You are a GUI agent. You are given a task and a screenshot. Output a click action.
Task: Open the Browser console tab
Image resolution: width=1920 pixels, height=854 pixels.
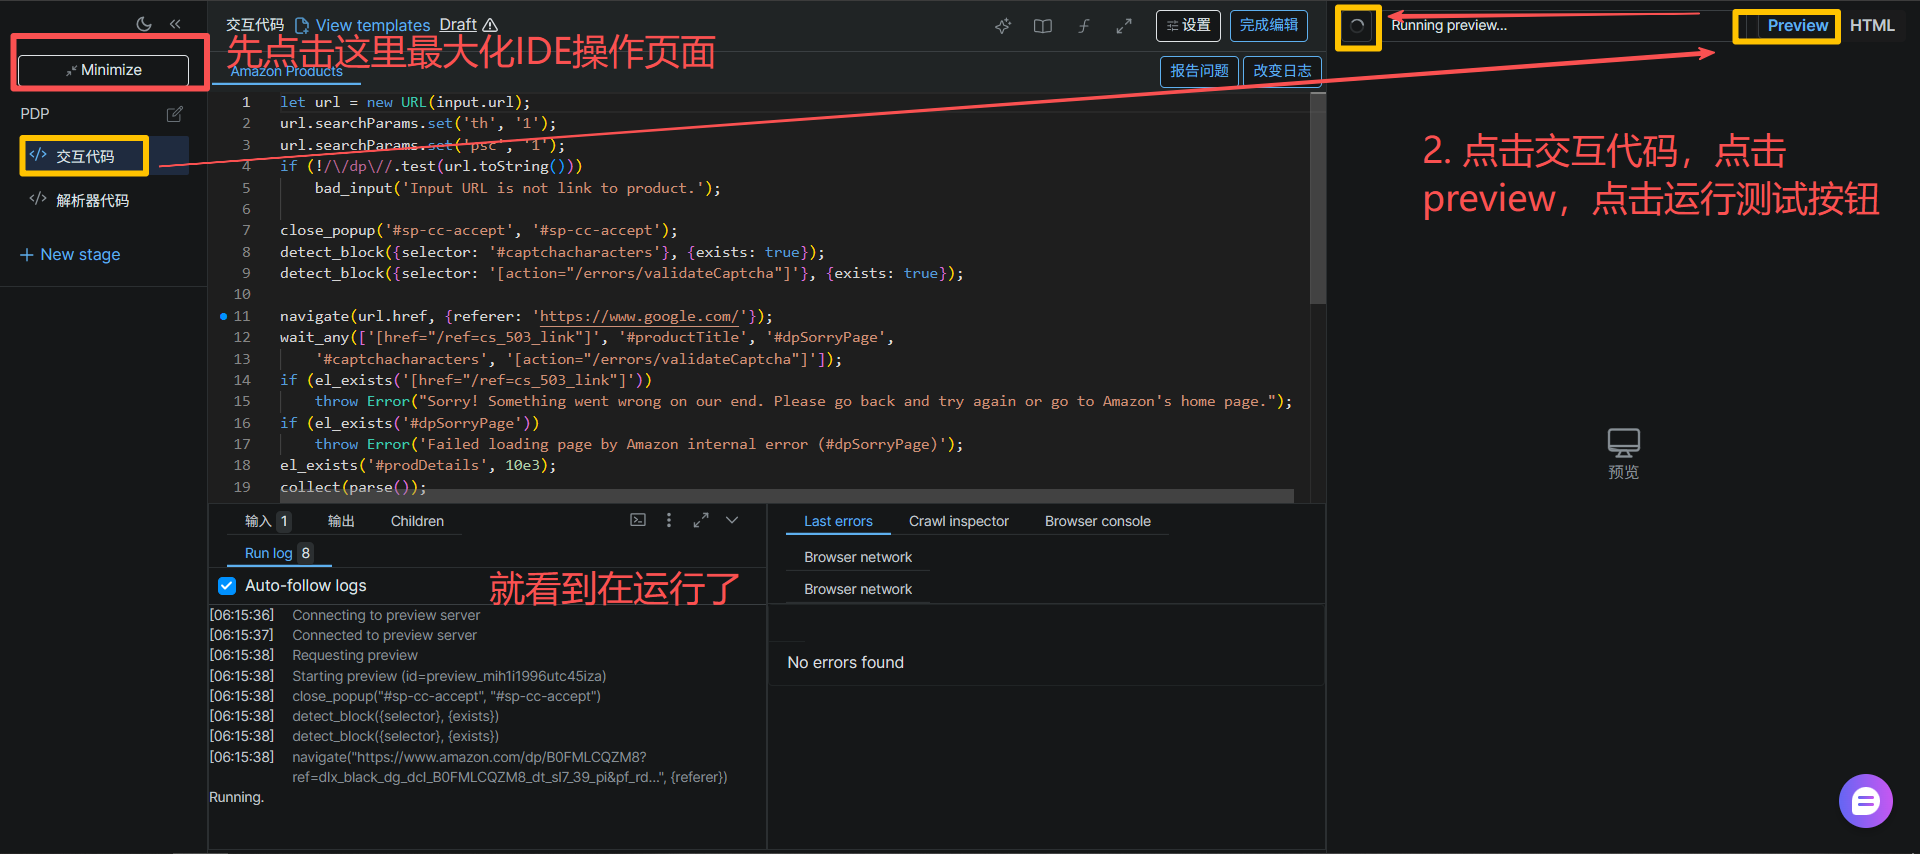pyautogui.click(x=1098, y=521)
